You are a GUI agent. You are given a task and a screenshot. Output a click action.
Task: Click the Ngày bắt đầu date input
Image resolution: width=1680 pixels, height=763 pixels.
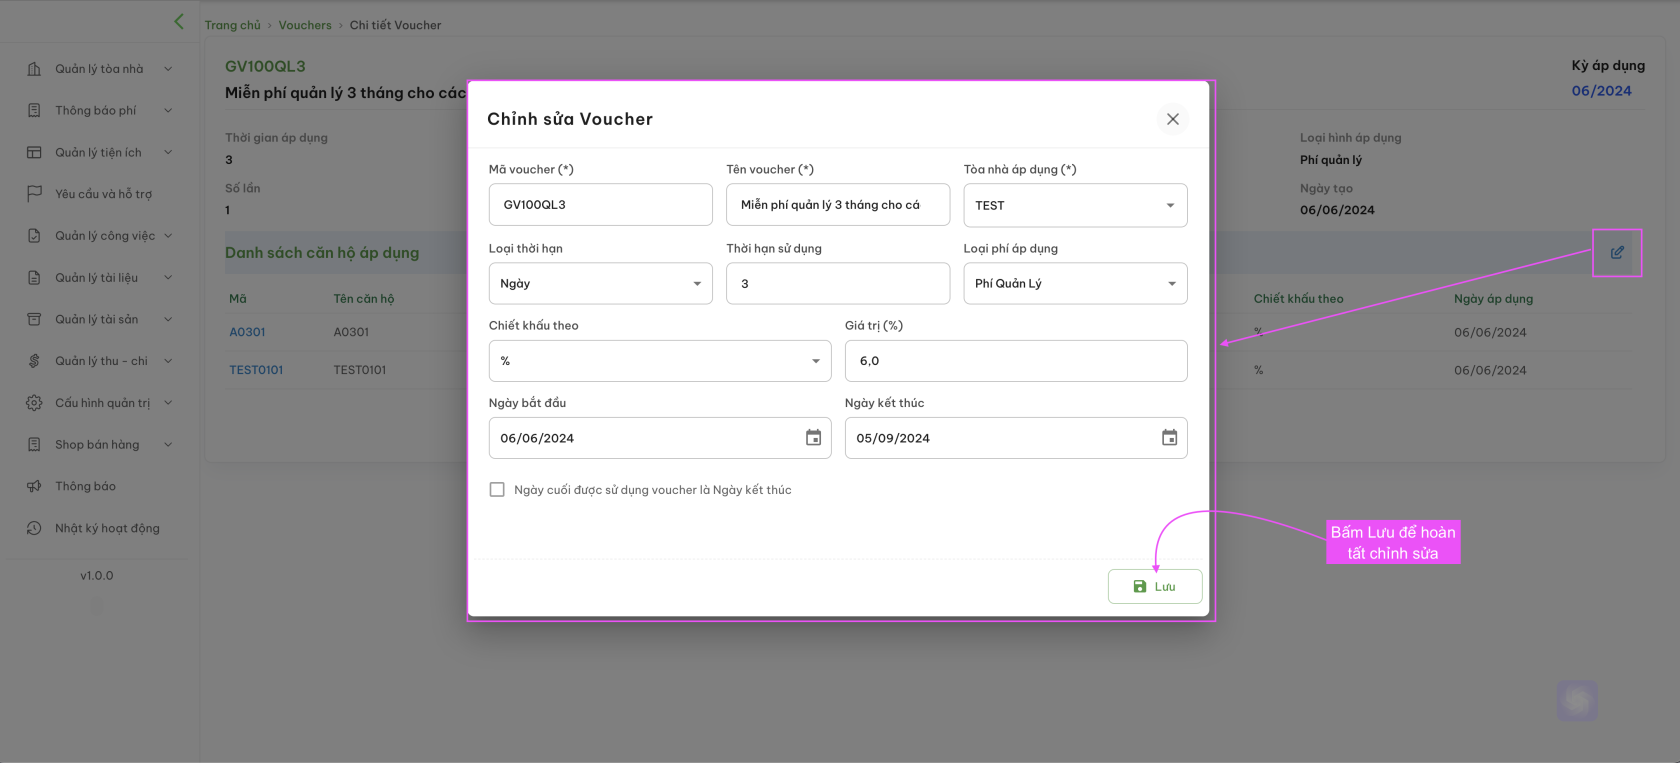pos(660,438)
